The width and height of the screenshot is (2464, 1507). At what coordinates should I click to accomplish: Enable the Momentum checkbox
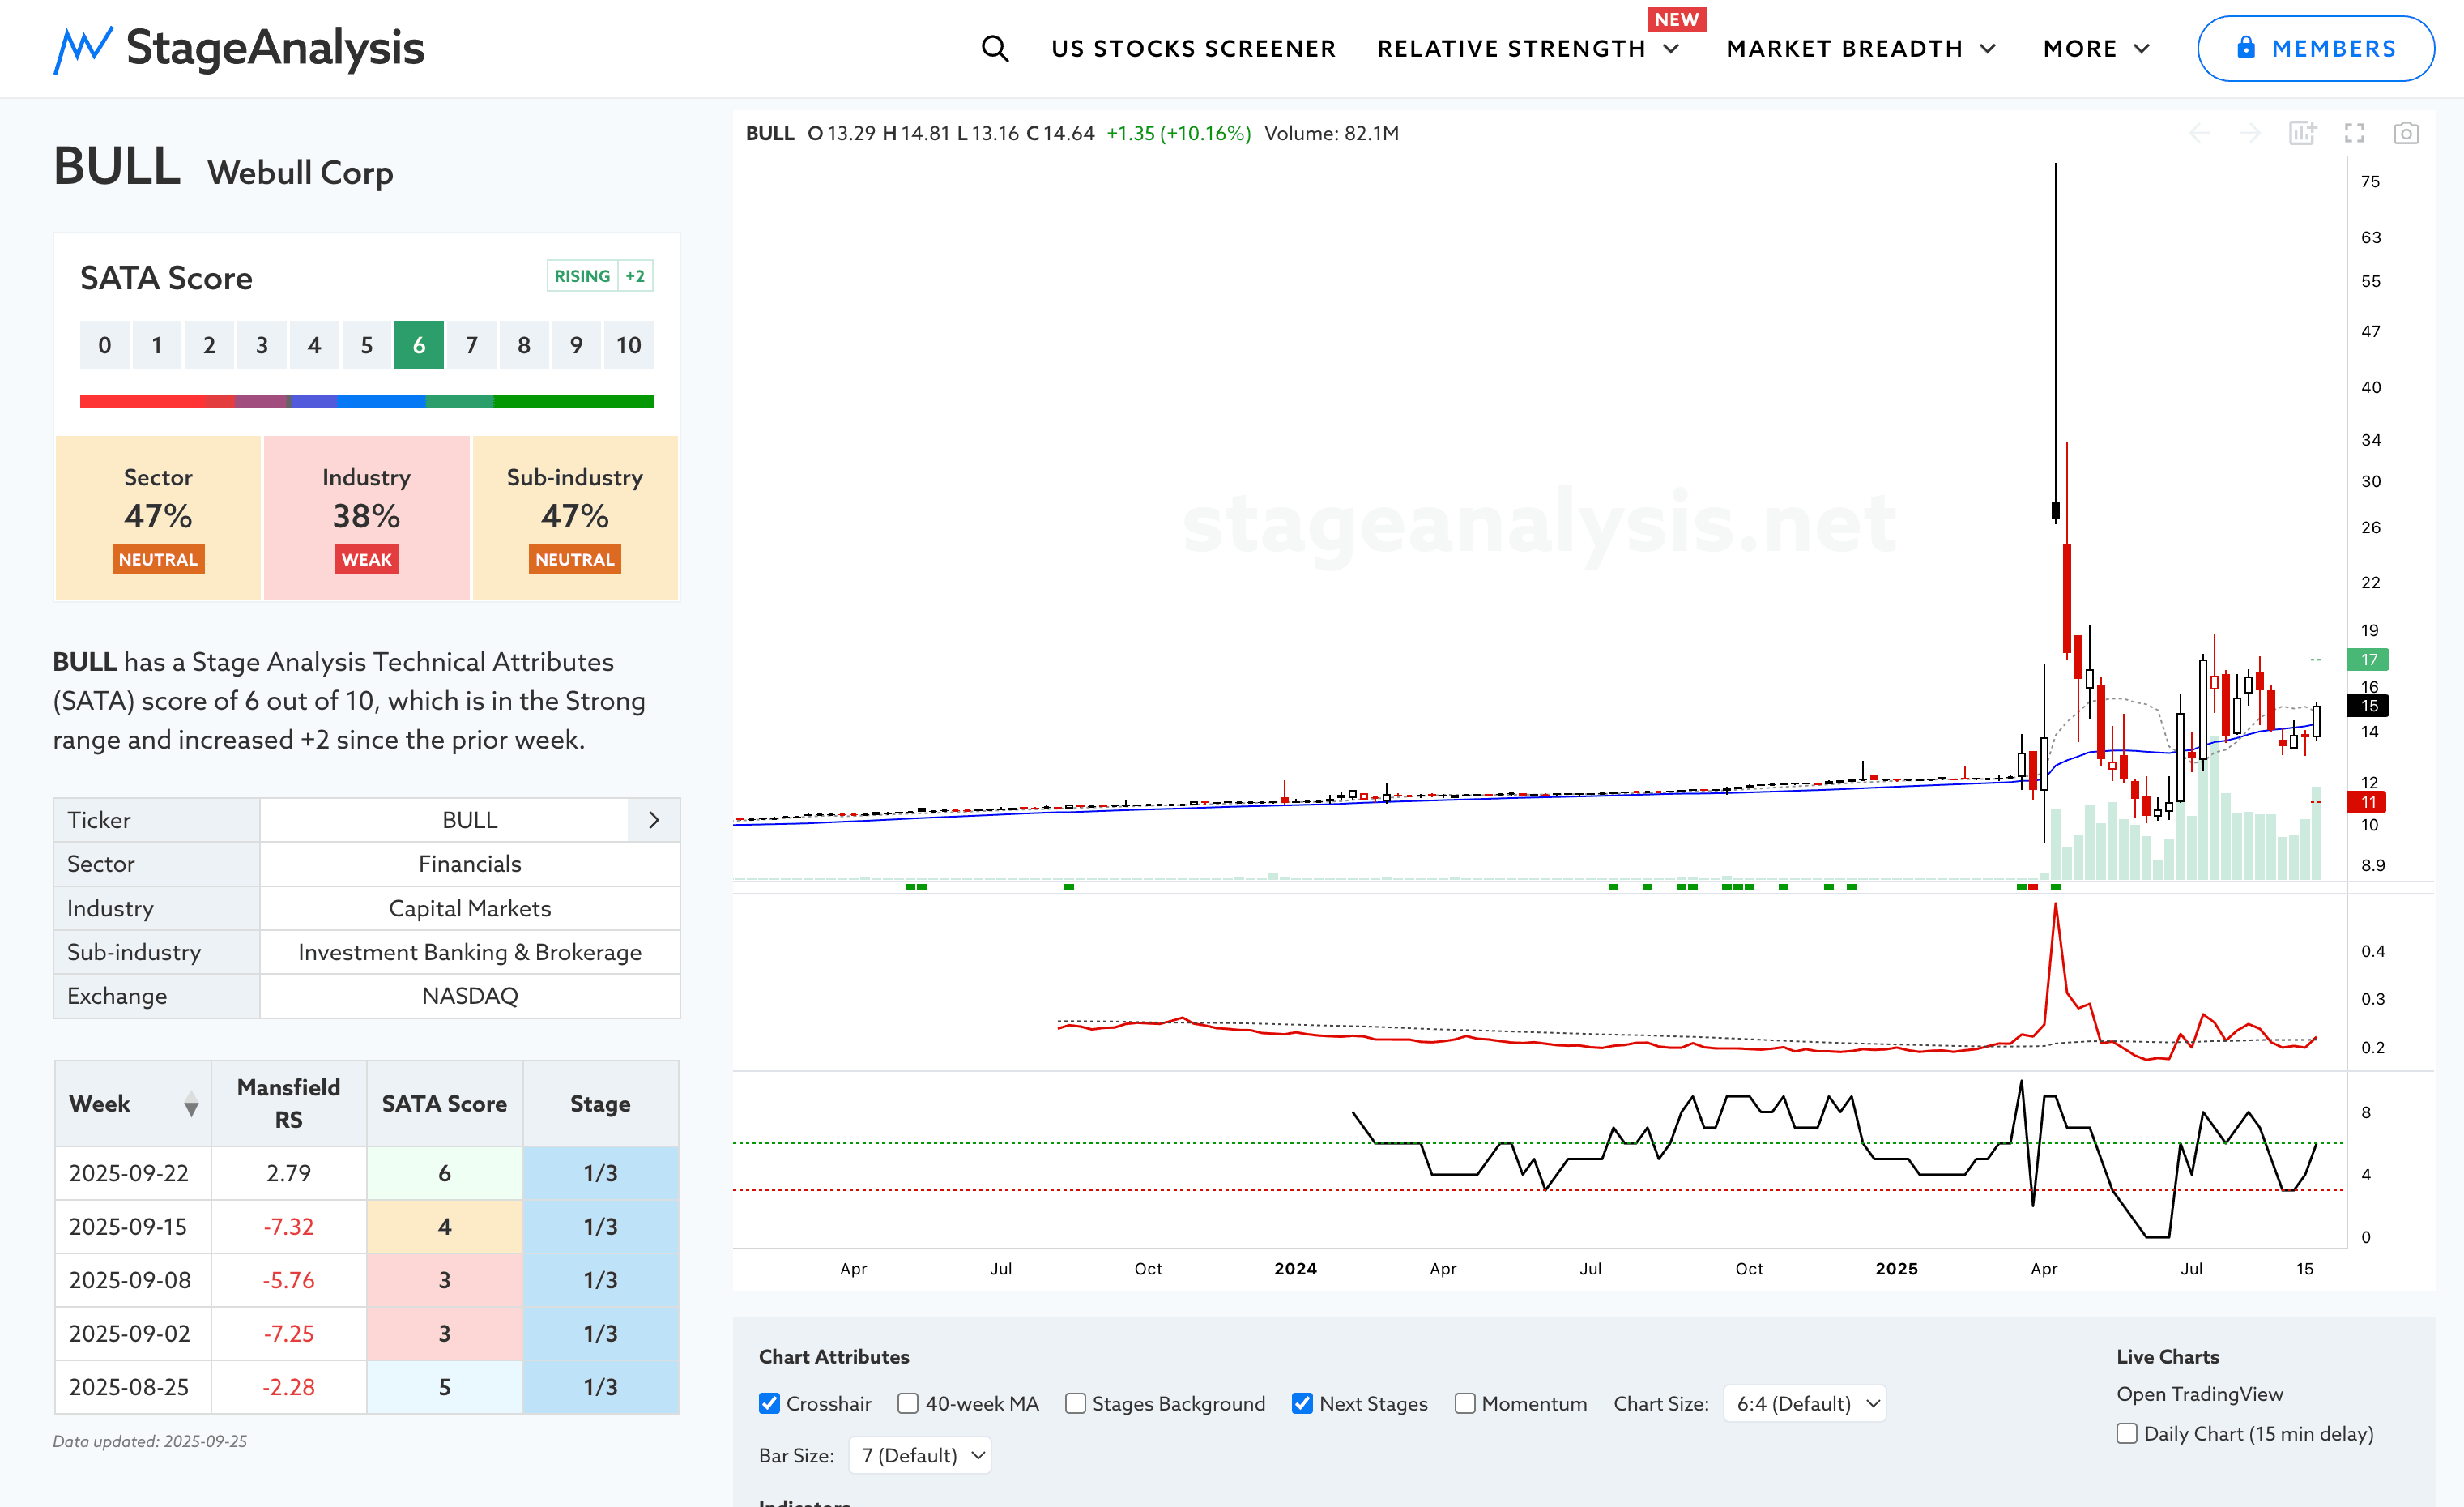[1464, 1403]
